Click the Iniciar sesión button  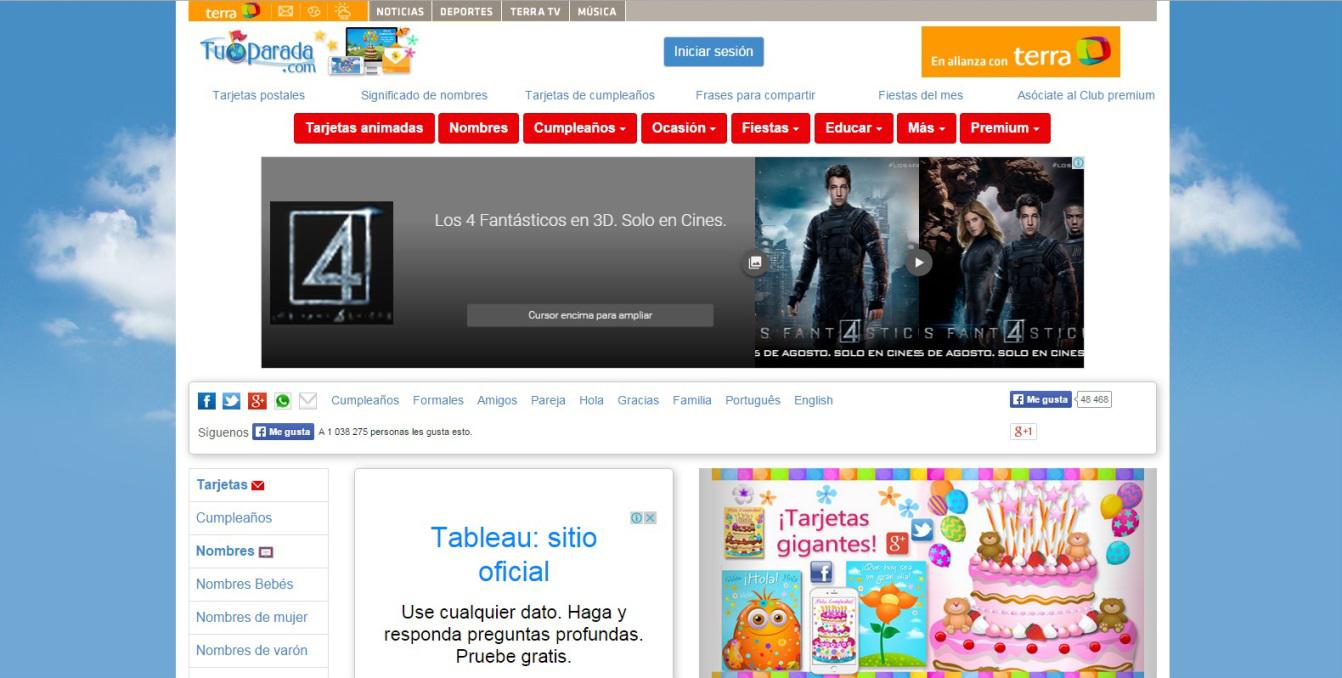[x=713, y=52]
